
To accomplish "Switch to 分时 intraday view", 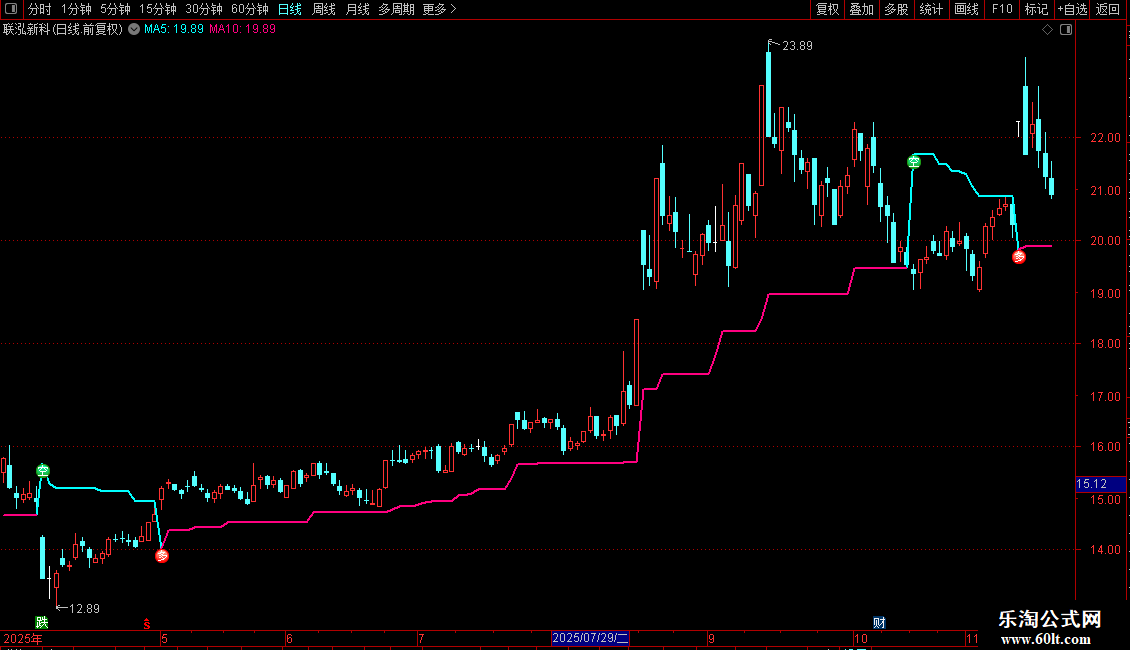I will [40, 9].
